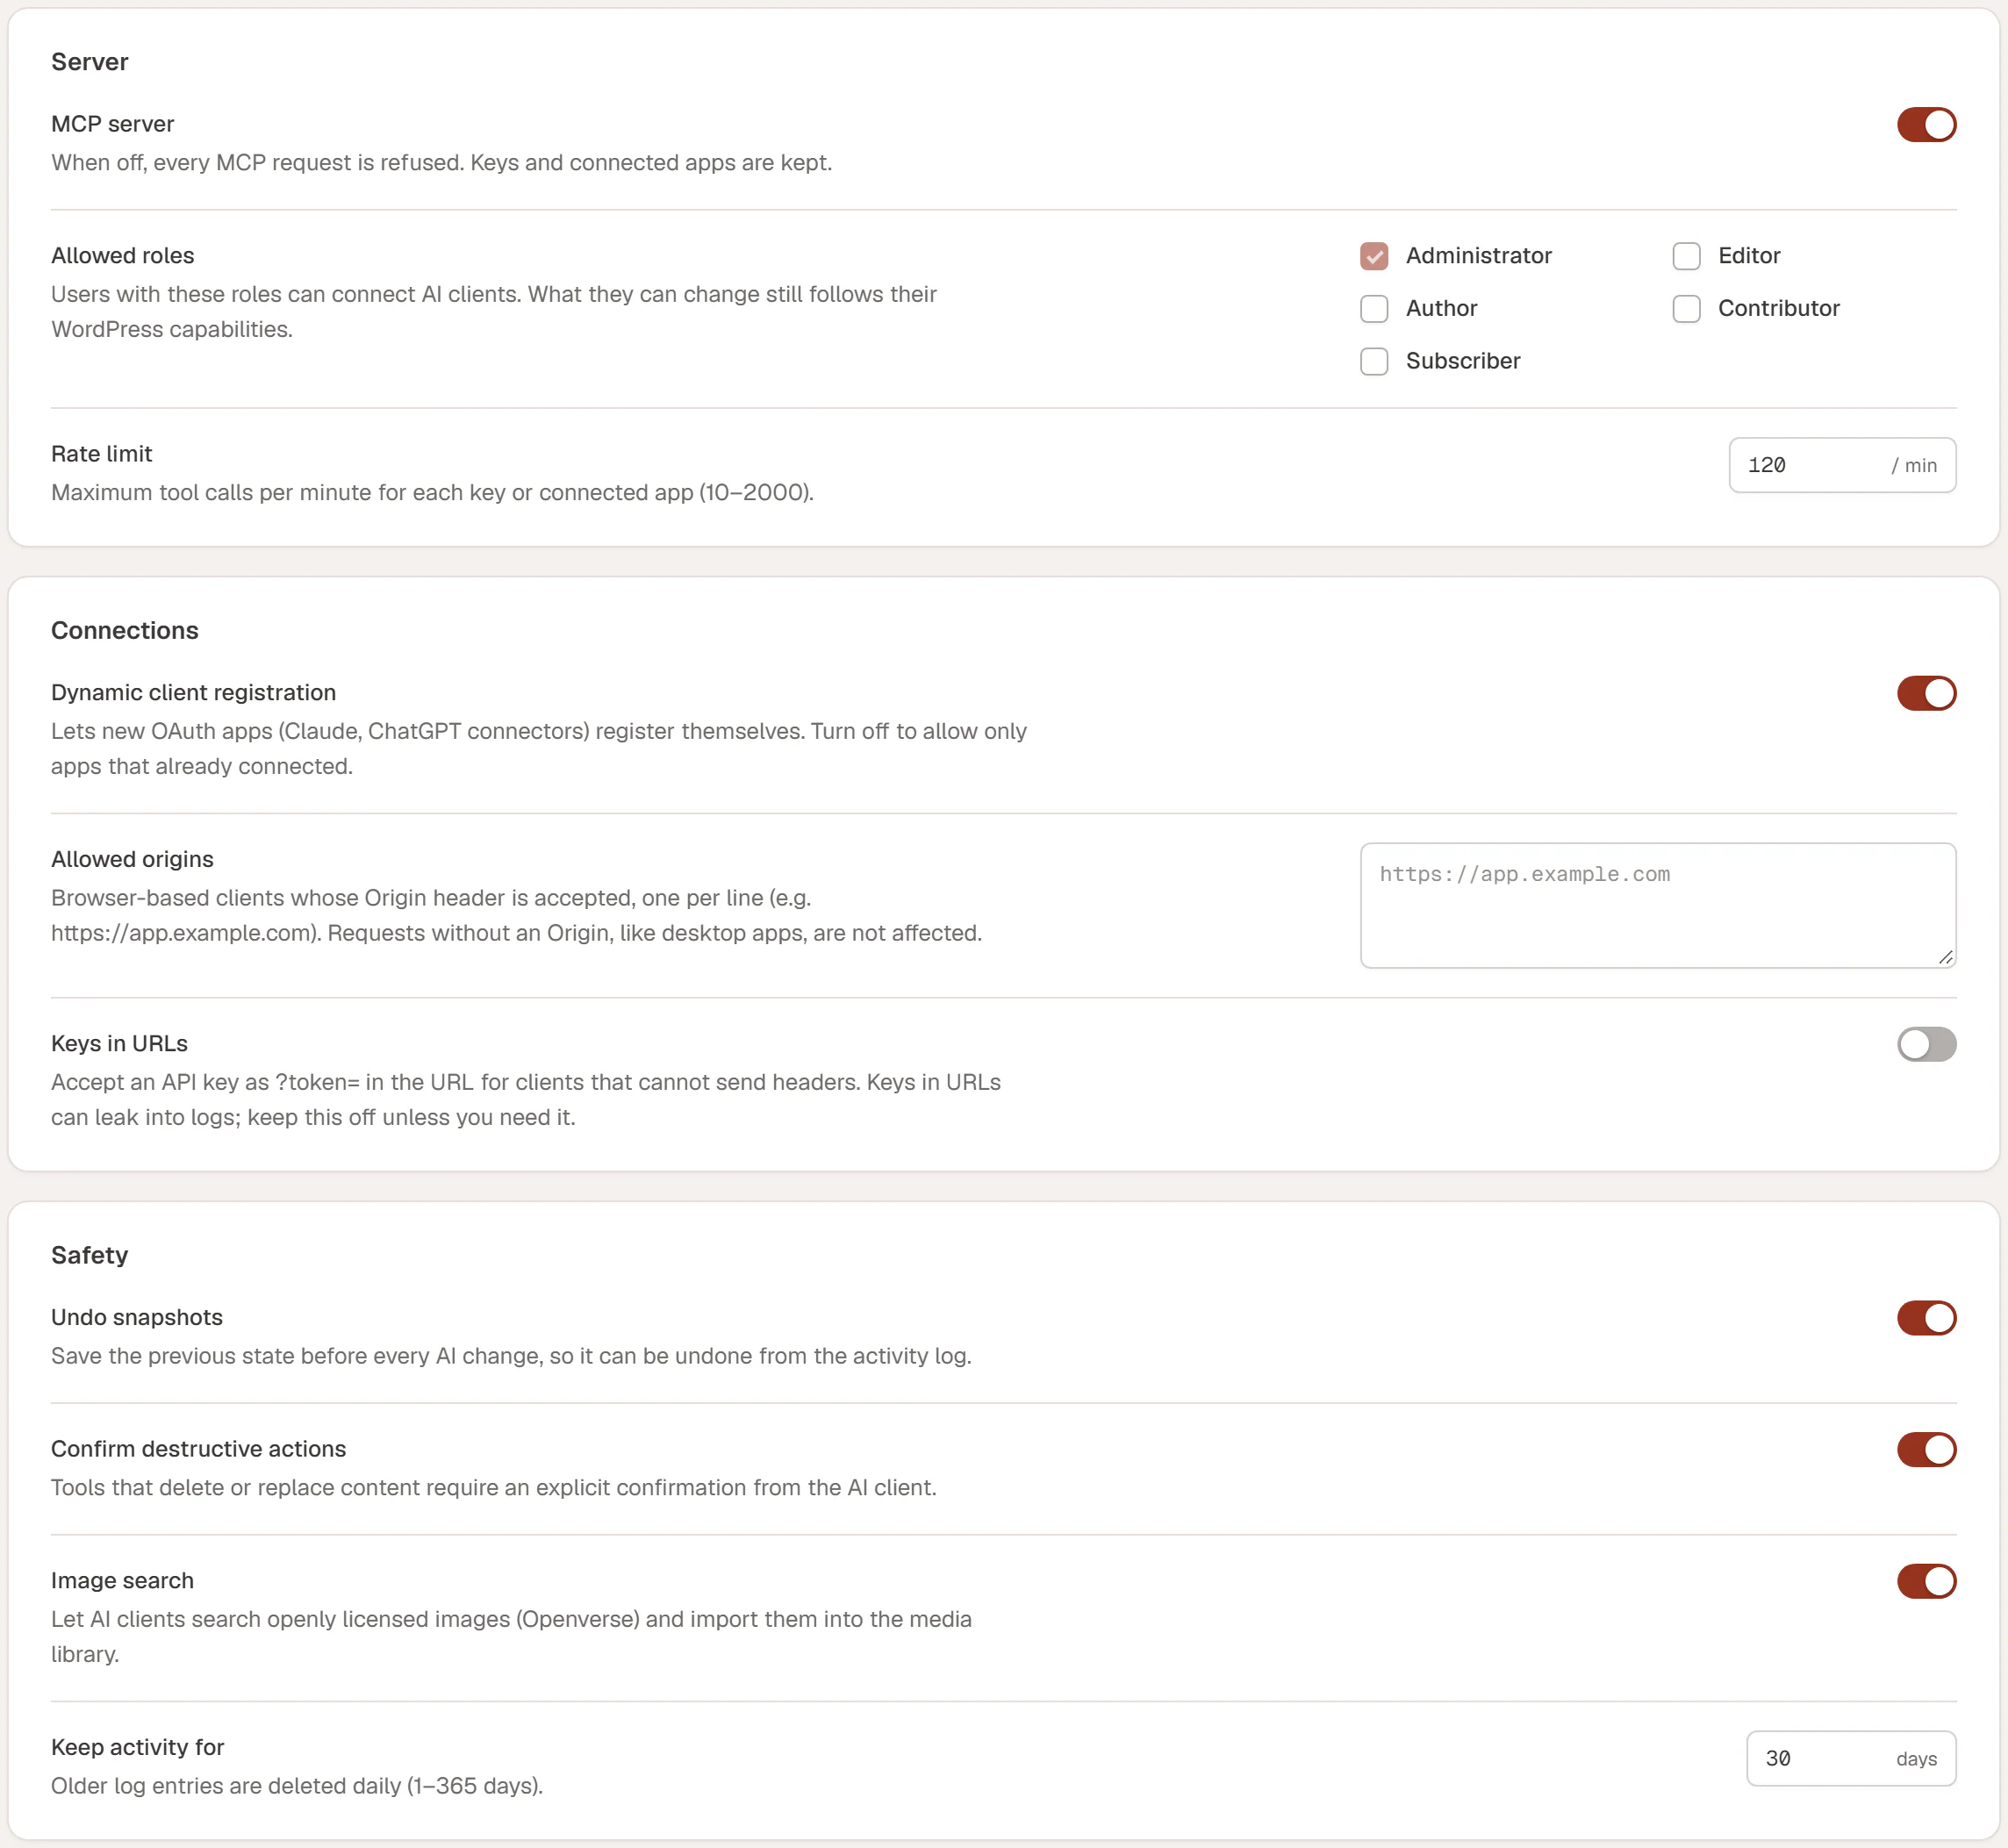Select the Subscriber role checkbox

pyautogui.click(x=1374, y=361)
